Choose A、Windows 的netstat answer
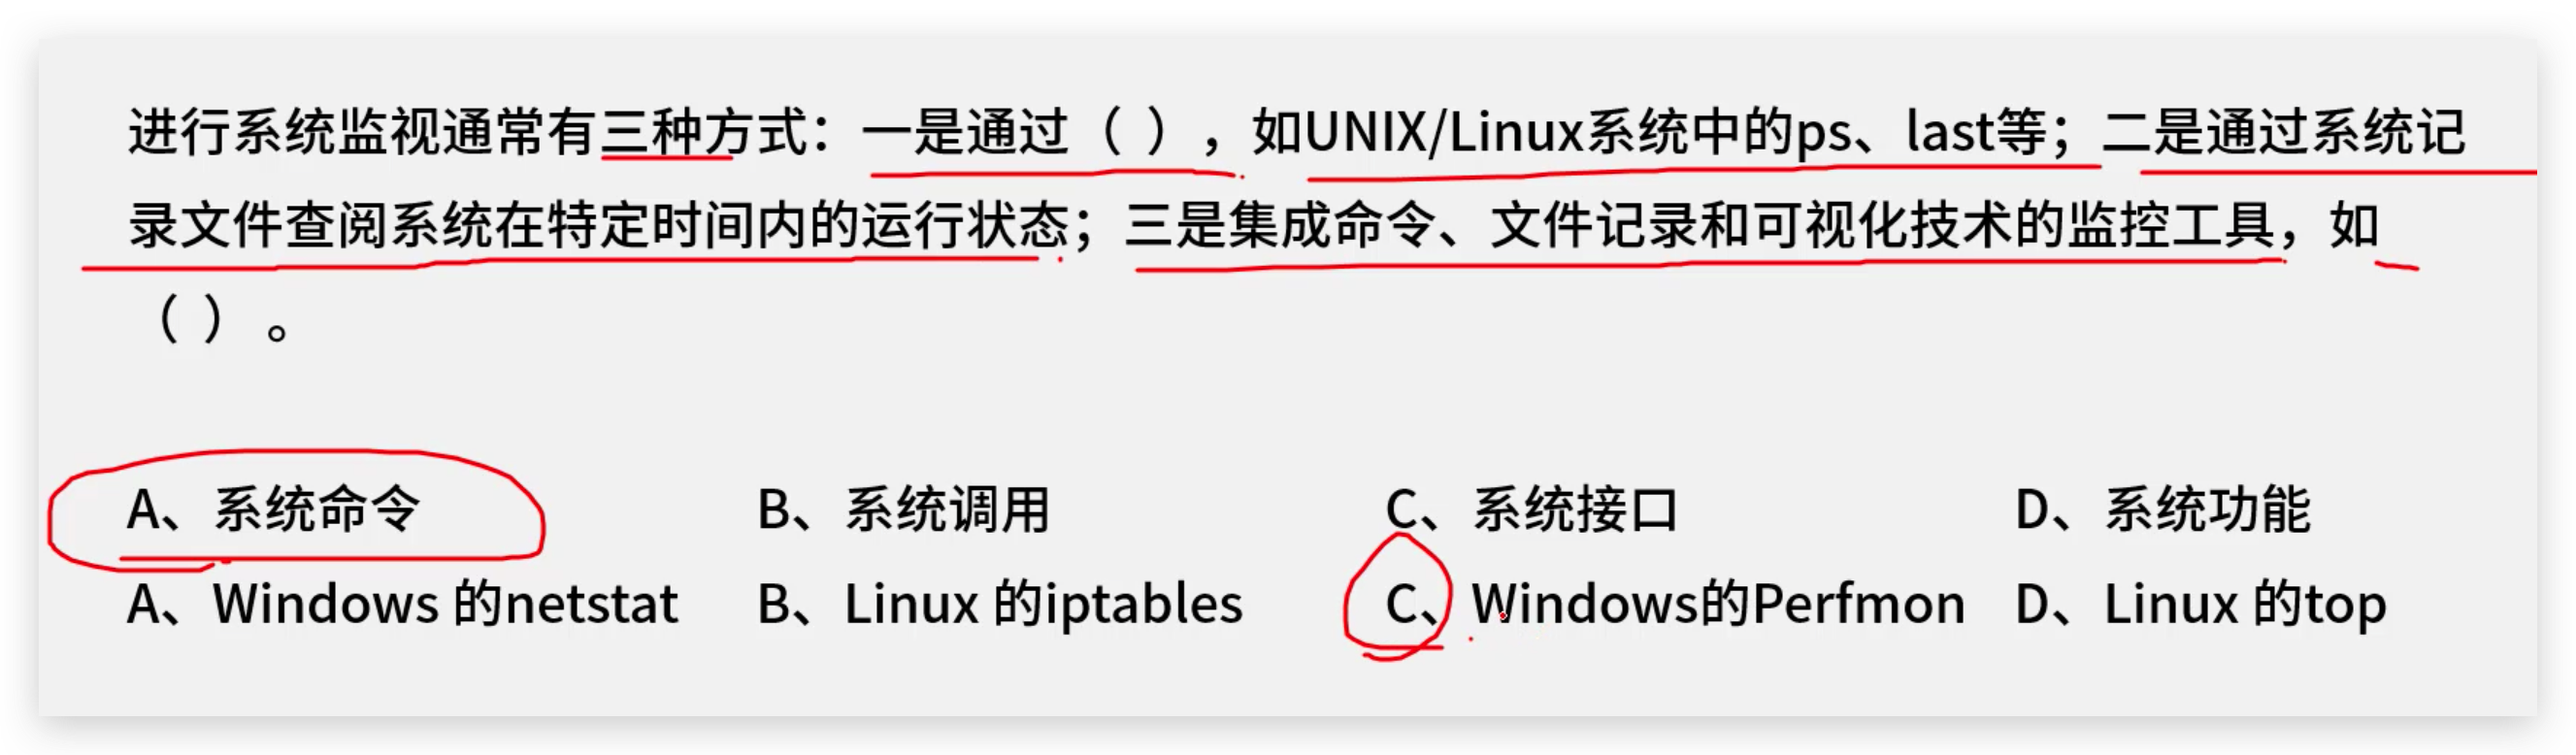The height and width of the screenshot is (755, 2576). pos(403,603)
